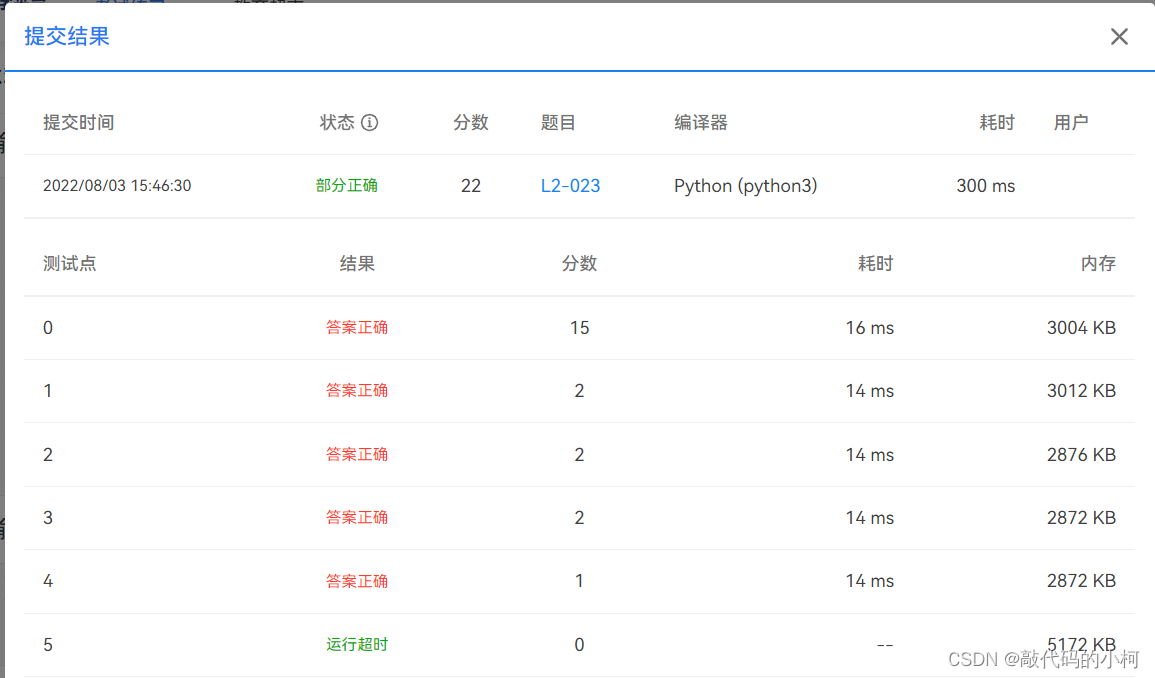Click the 答案正确 result of test point 4

pos(357,581)
